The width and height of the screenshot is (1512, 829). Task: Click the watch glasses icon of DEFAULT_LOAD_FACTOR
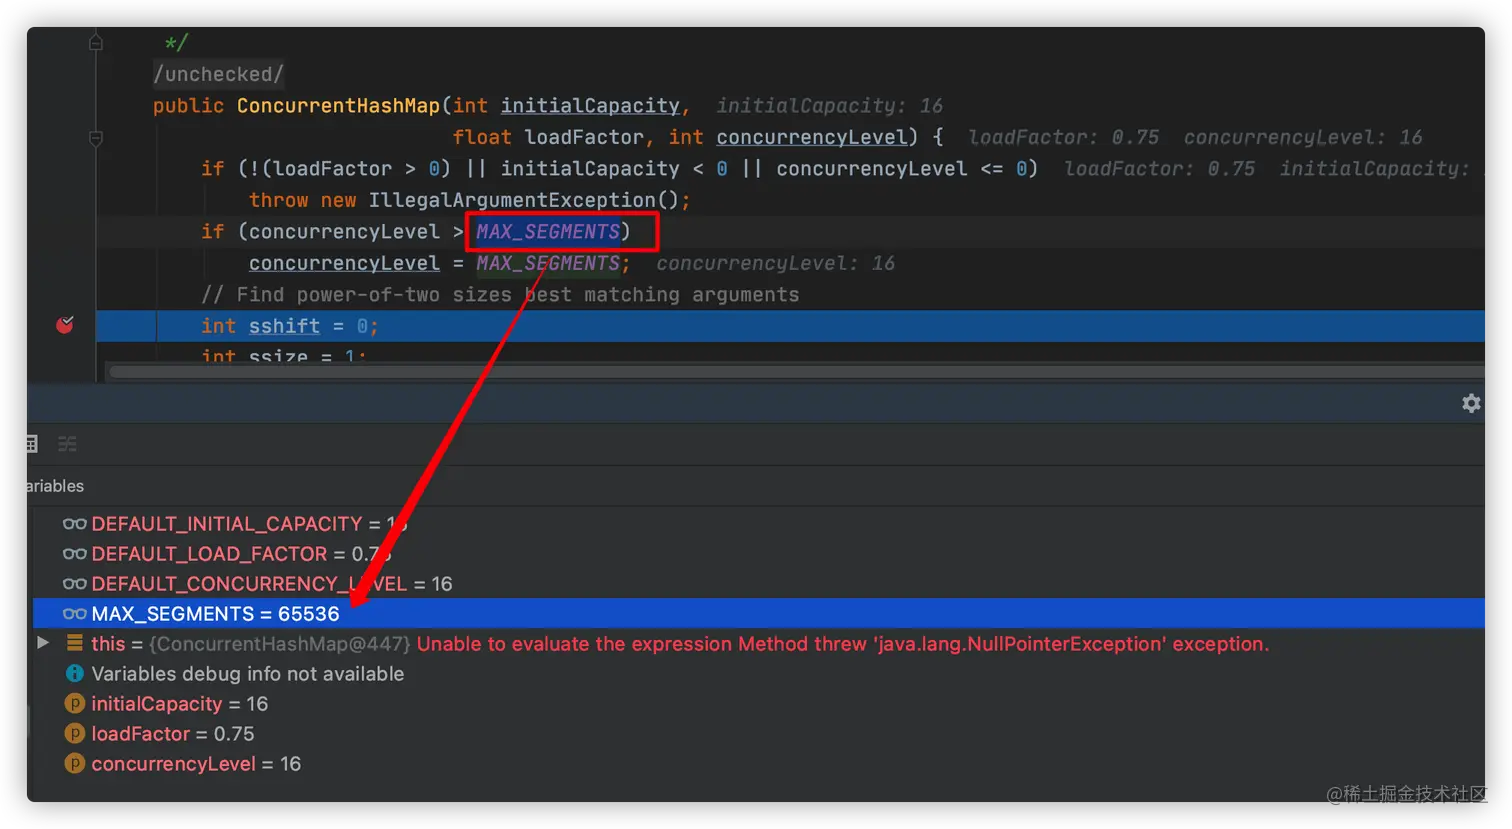75,554
